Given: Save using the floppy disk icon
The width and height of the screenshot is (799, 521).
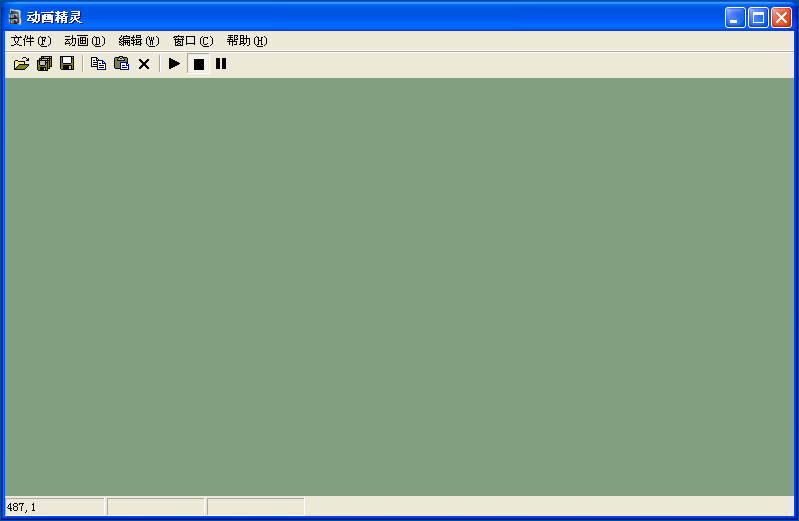Looking at the screenshot, I should [x=67, y=64].
